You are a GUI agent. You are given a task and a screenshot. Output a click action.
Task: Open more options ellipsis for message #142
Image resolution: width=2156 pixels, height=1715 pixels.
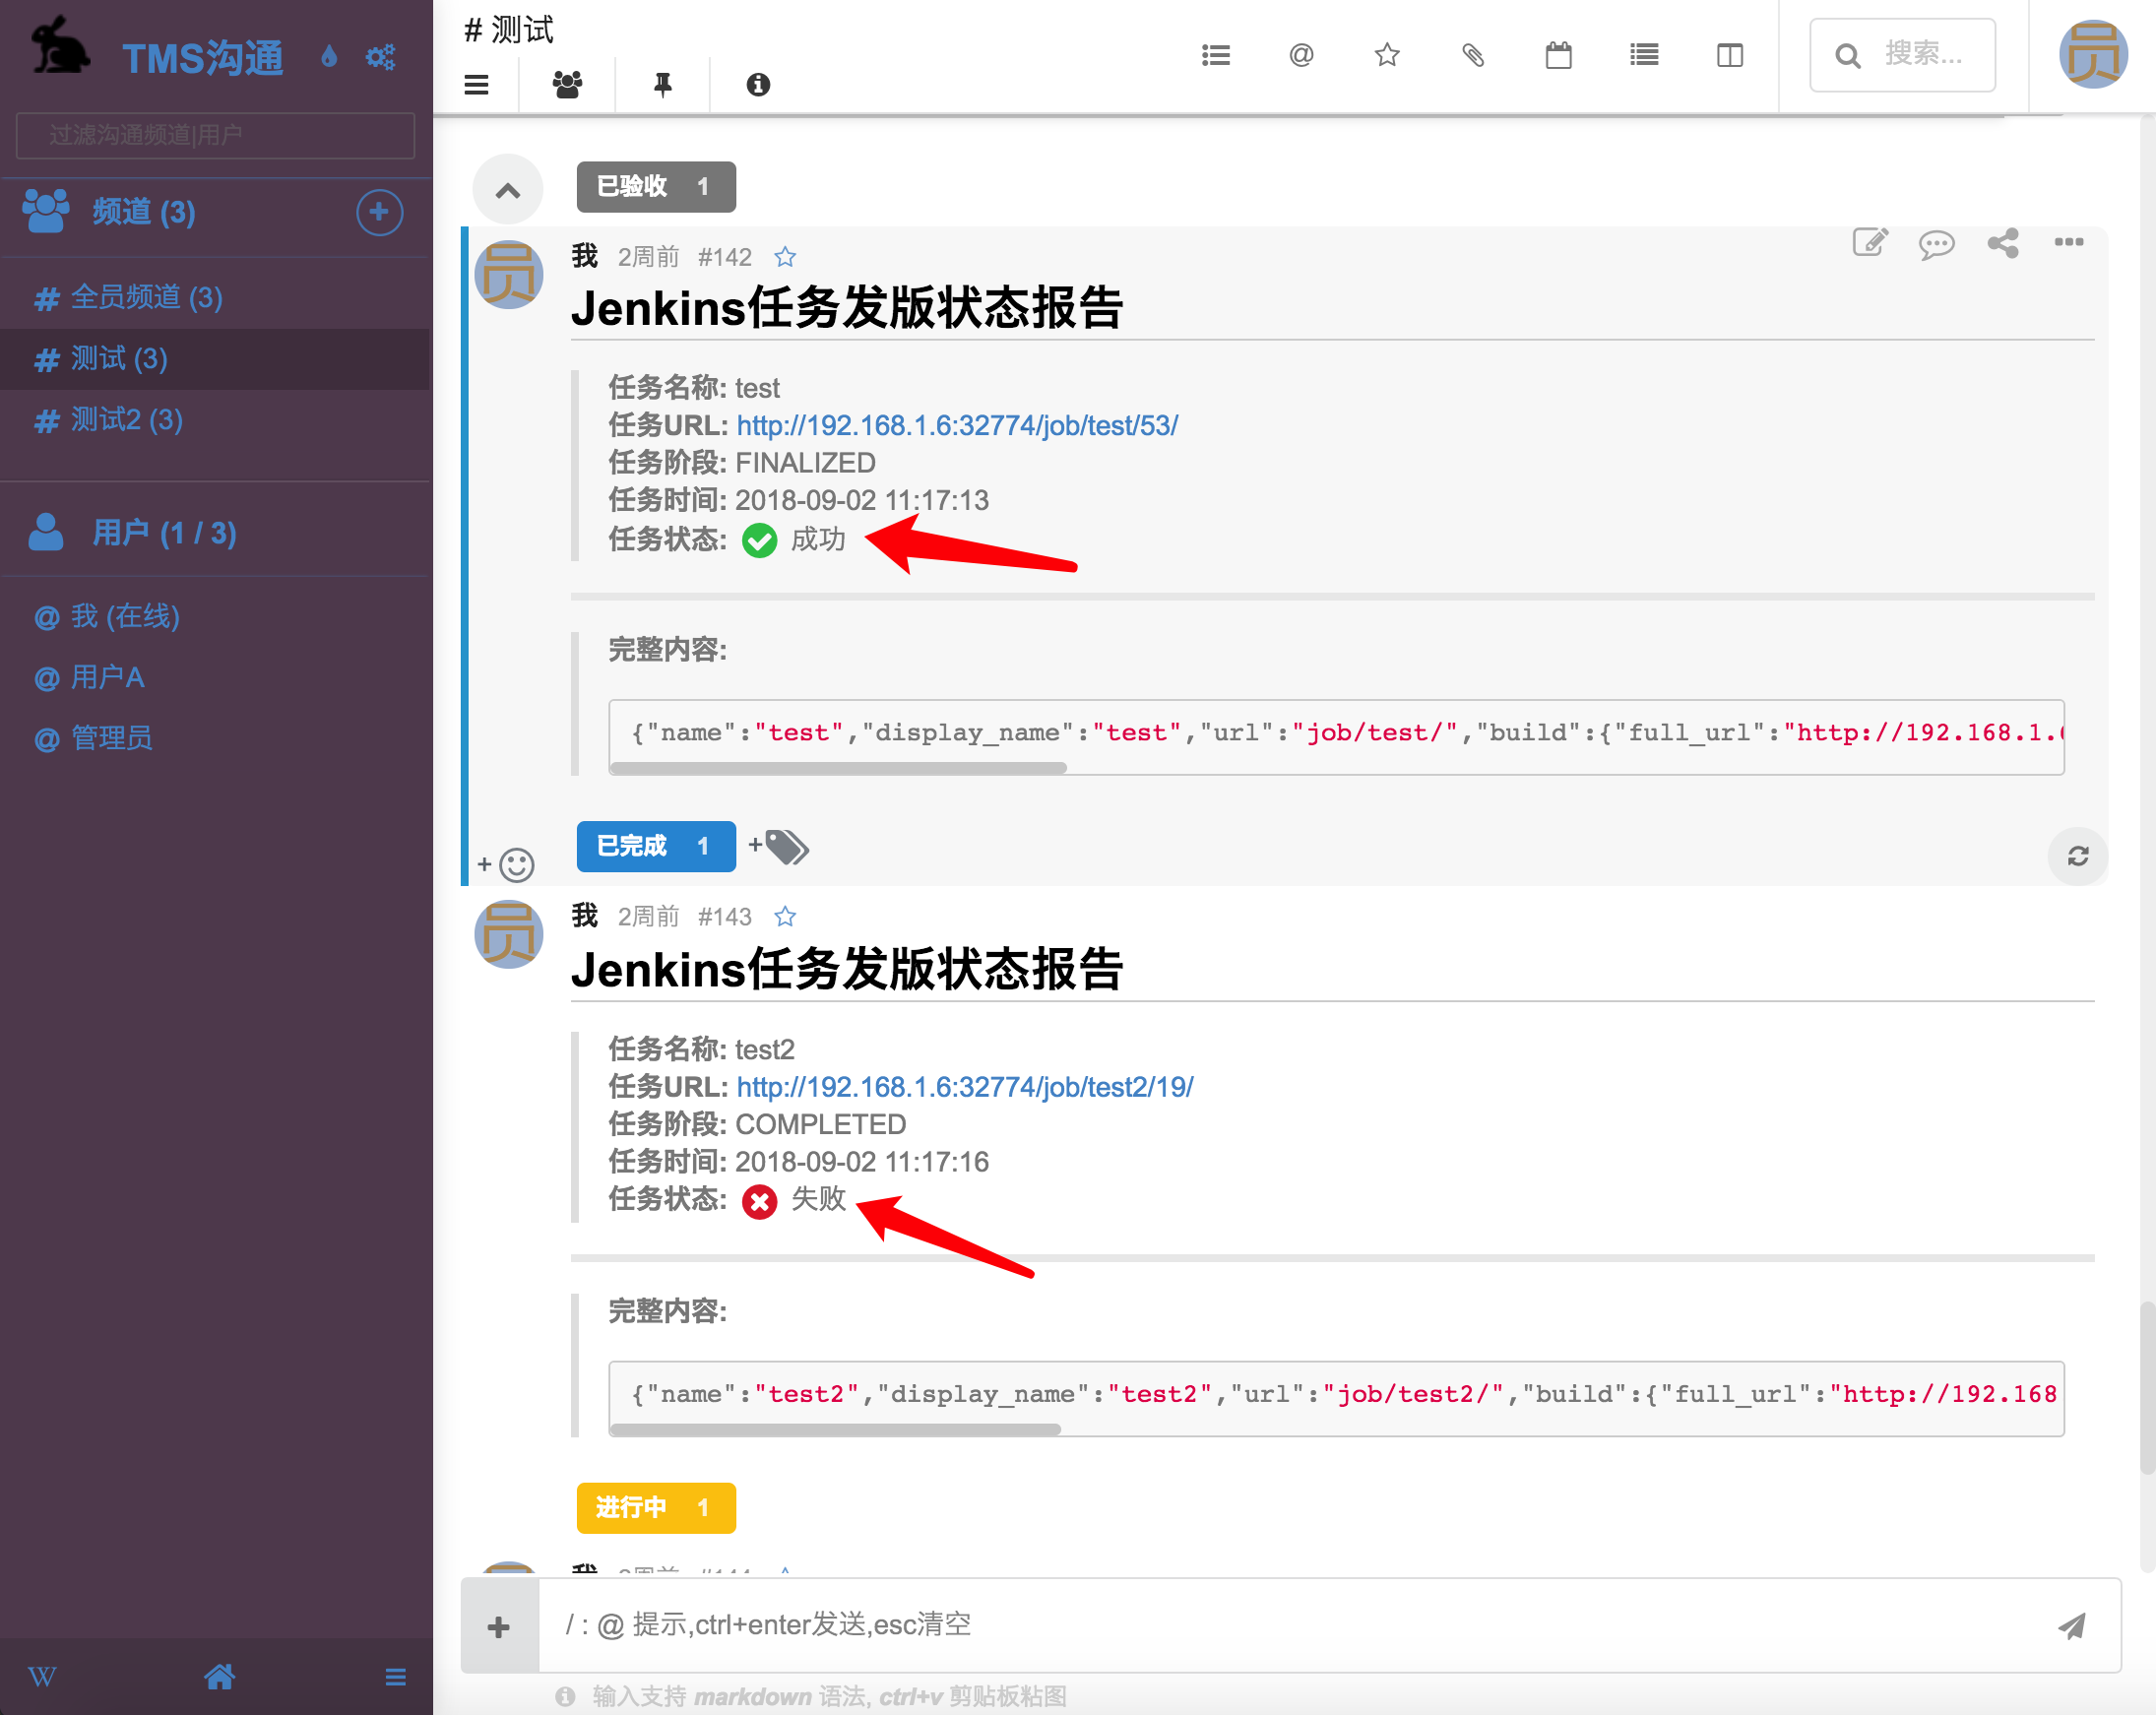2069,242
